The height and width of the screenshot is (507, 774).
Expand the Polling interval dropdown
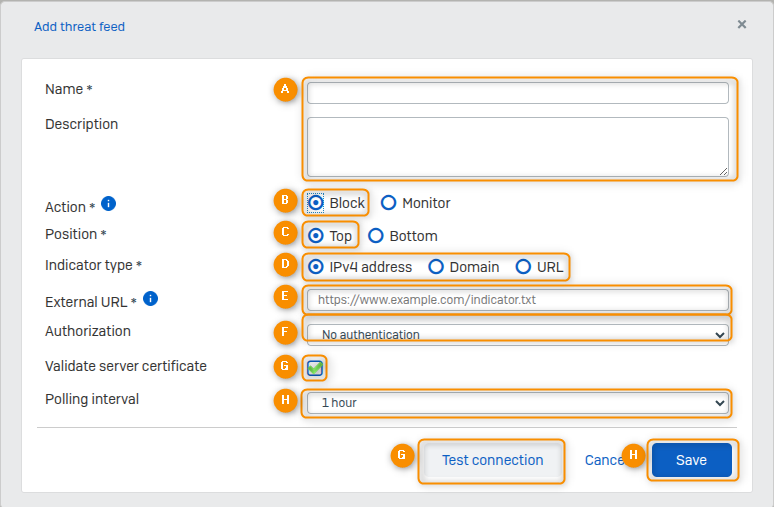(x=517, y=403)
